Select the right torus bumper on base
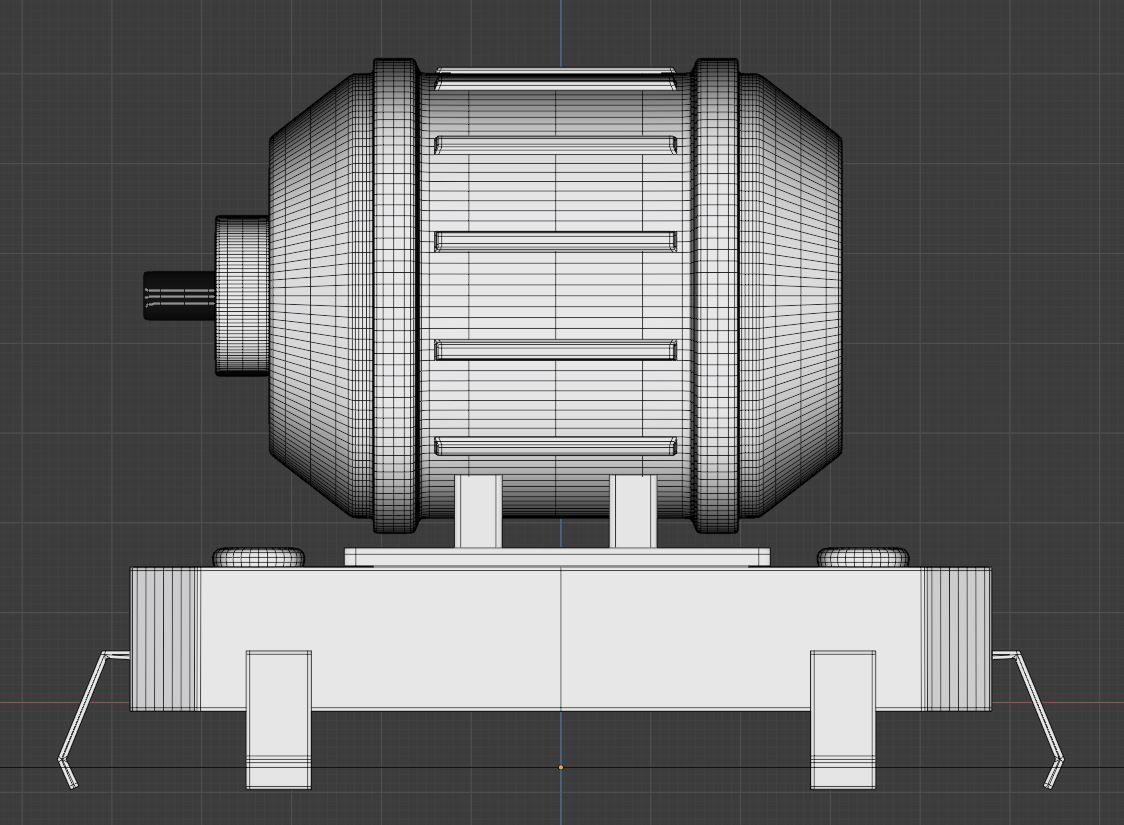1124x825 pixels. tap(863, 556)
